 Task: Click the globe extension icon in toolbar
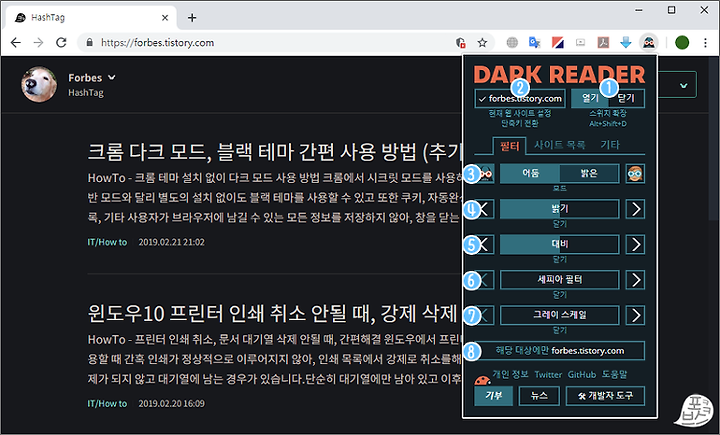512,43
